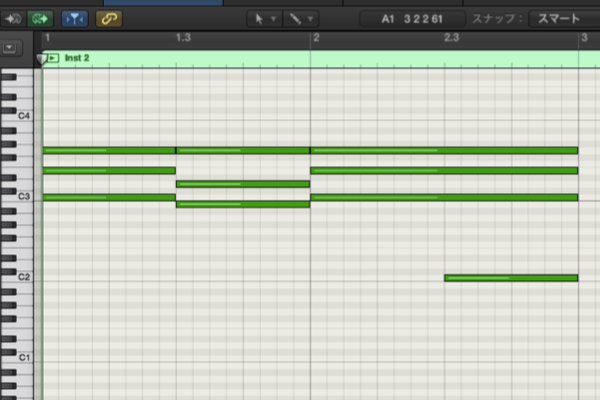Open the pencil command-click tool menu
The height and width of the screenshot is (400, 600).
(301, 19)
